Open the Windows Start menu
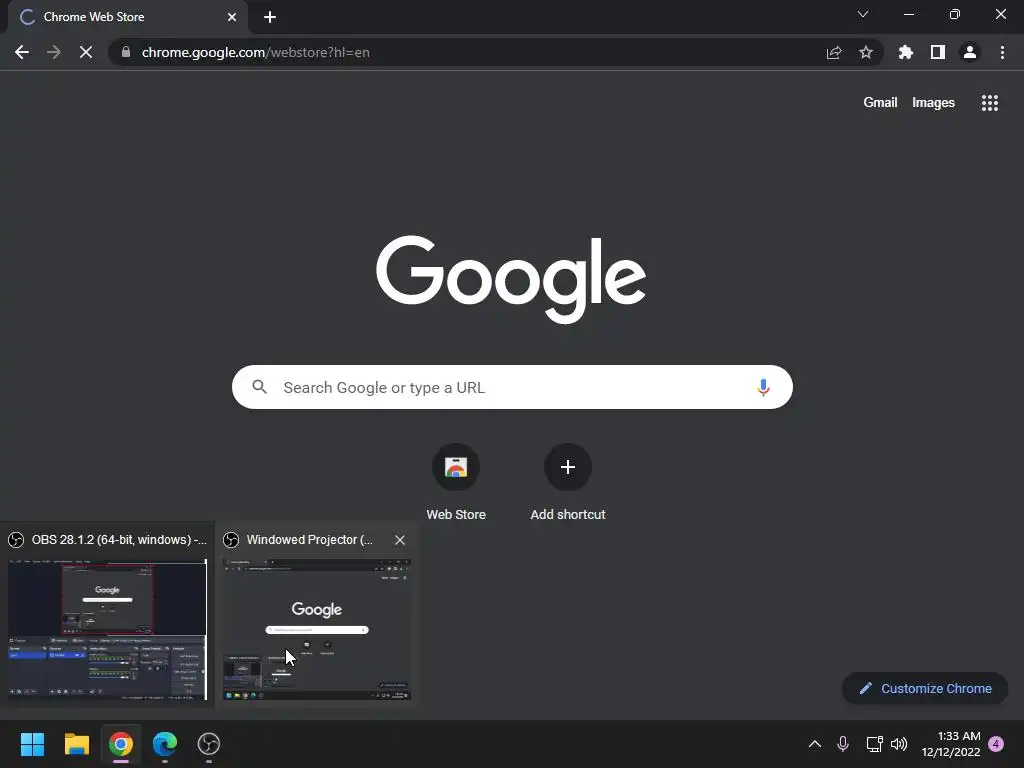This screenshot has width=1024, height=768. click(32, 744)
